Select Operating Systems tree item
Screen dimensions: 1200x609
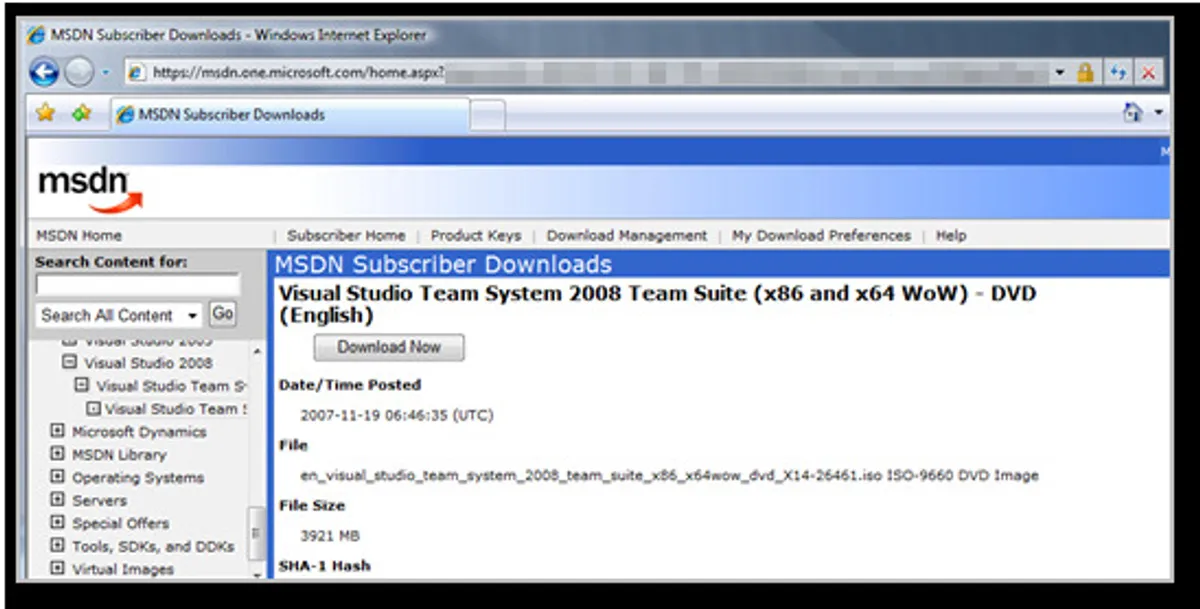pos(138,478)
